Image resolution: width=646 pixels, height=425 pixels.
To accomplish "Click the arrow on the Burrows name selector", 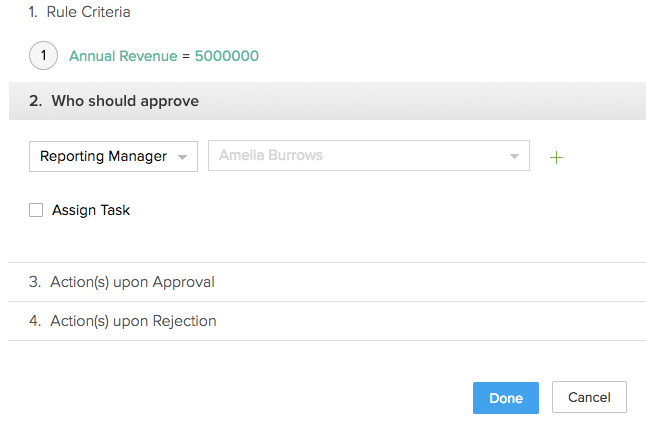I will pos(514,157).
